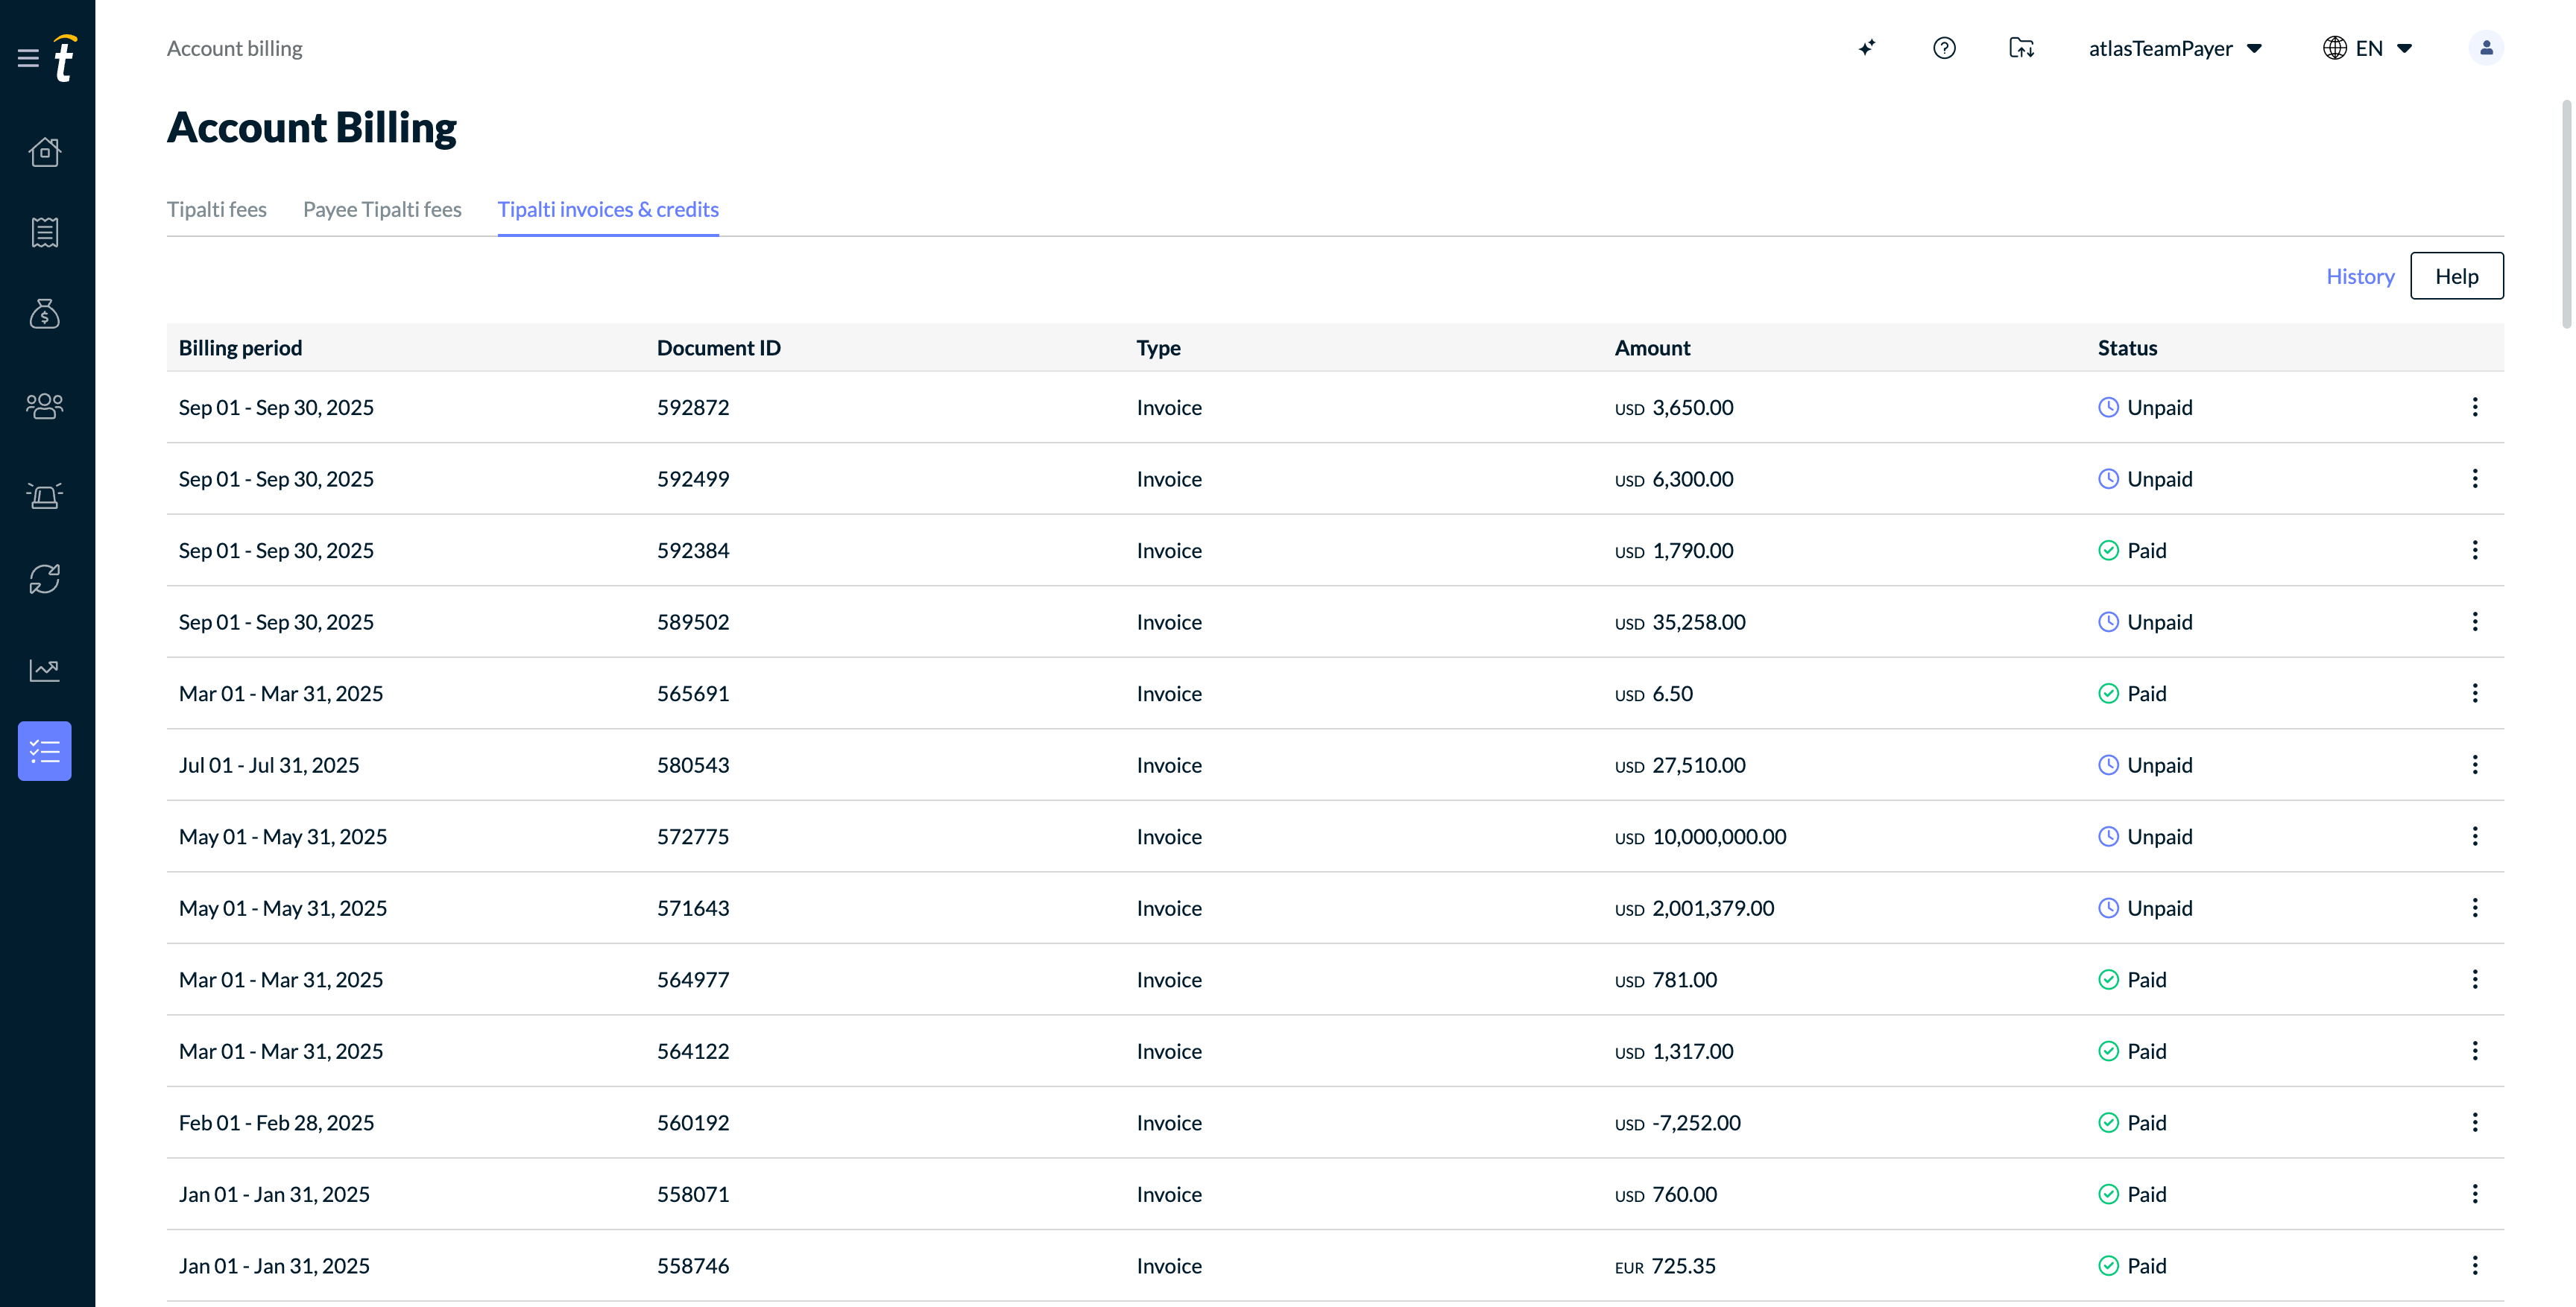Screen dimensions: 2576x1307
Task: Open the History link
Action: [2360, 276]
